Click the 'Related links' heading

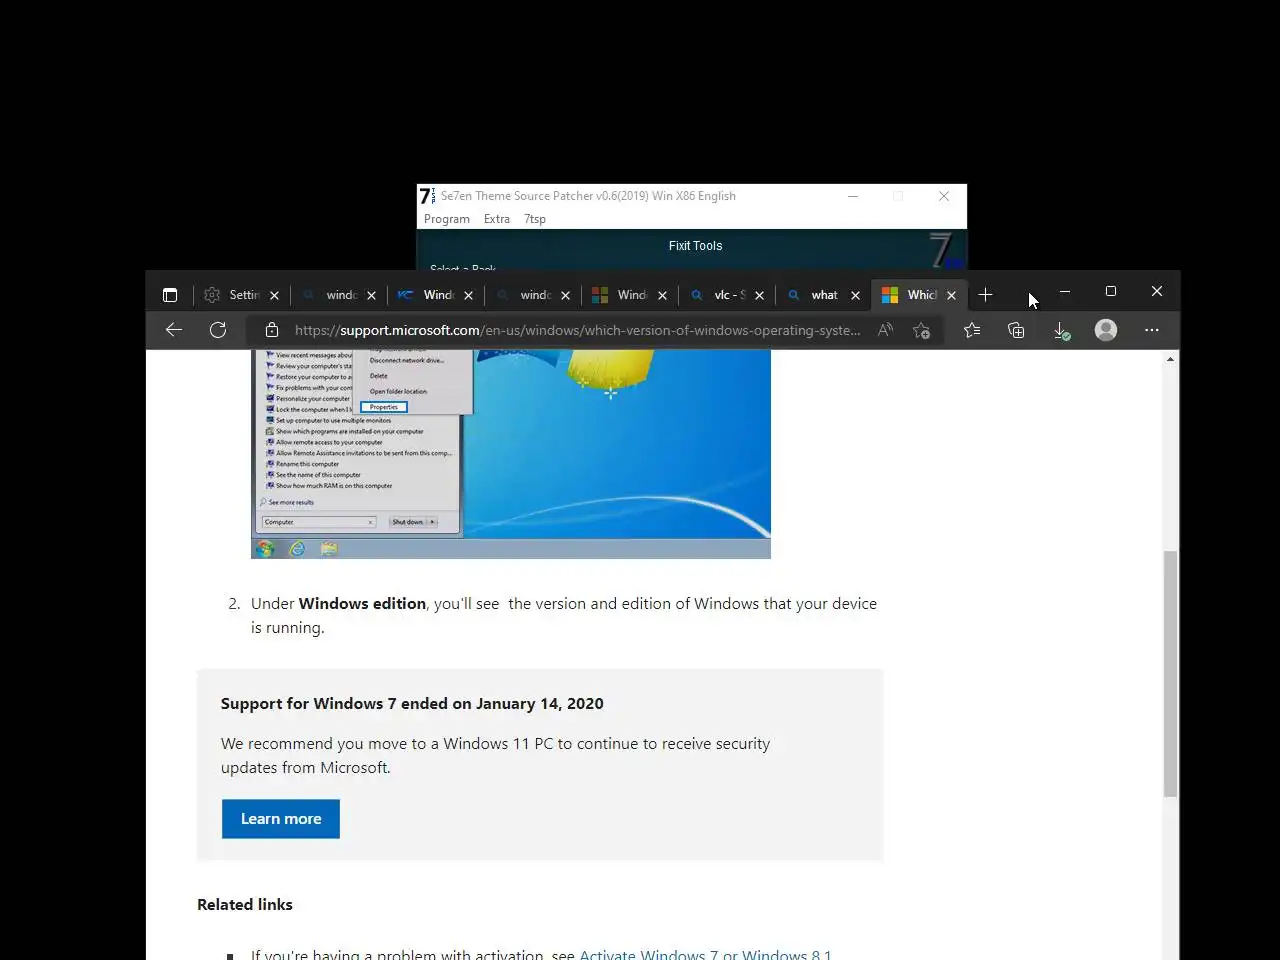coord(245,904)
